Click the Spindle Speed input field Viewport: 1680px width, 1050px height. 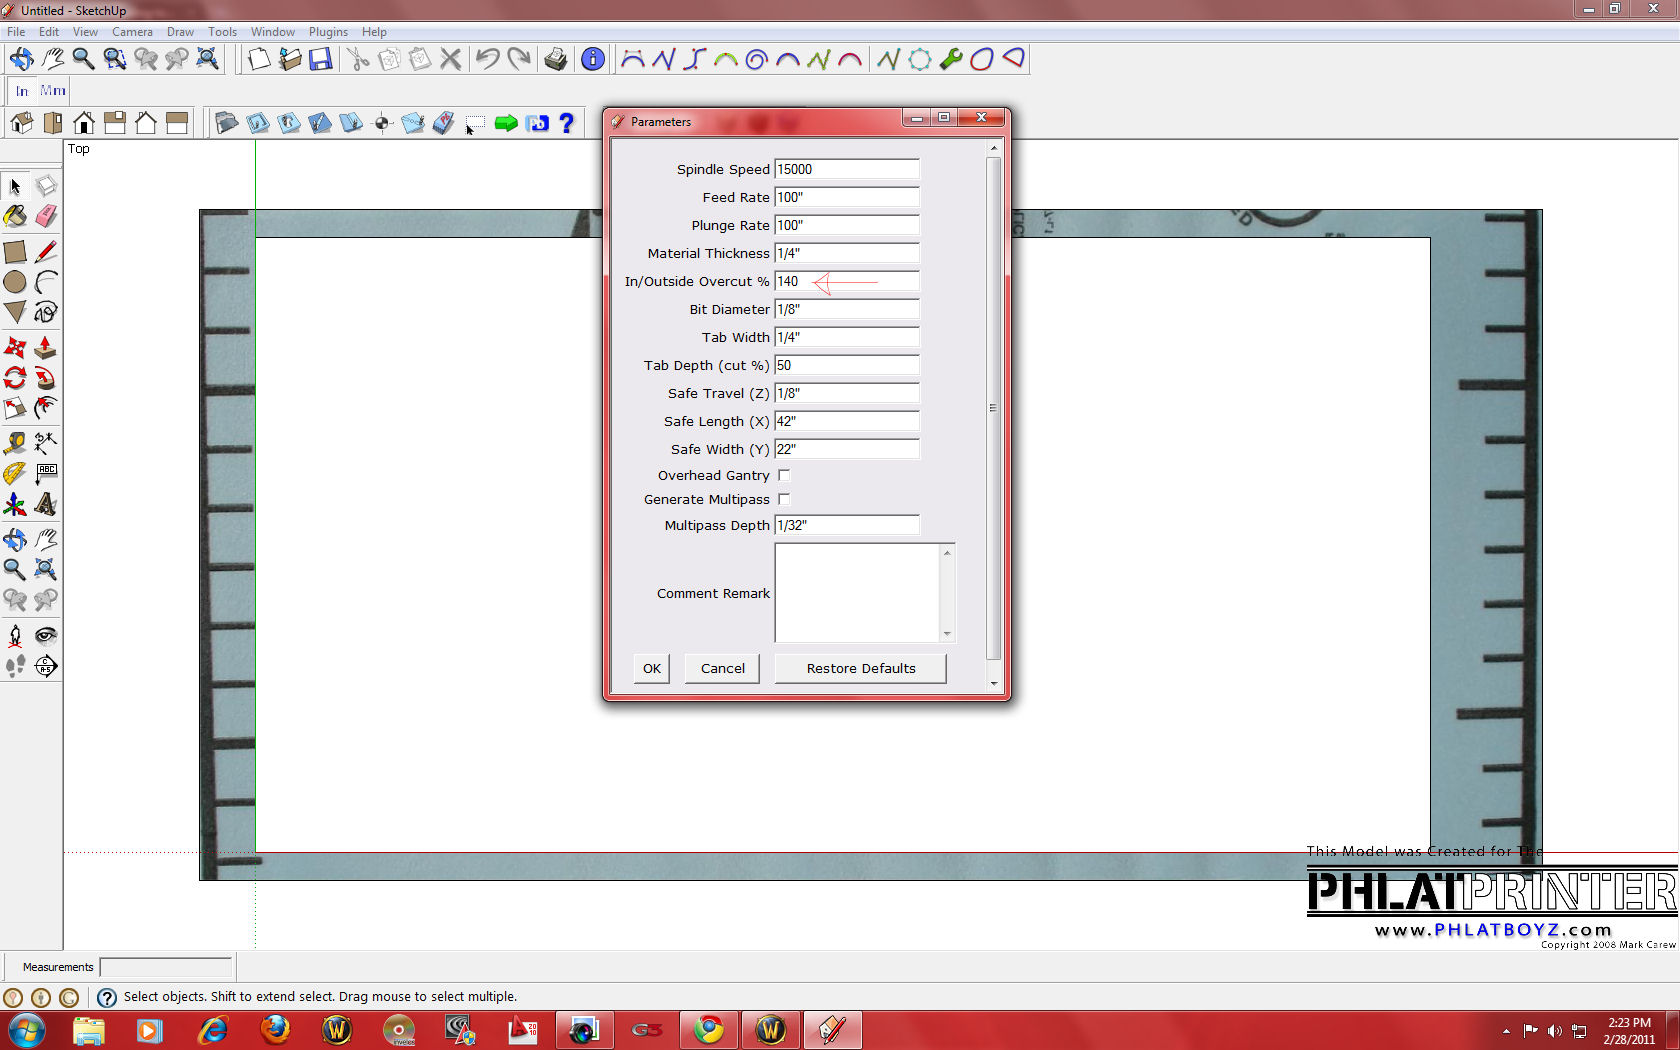click(x=846, y=170)
